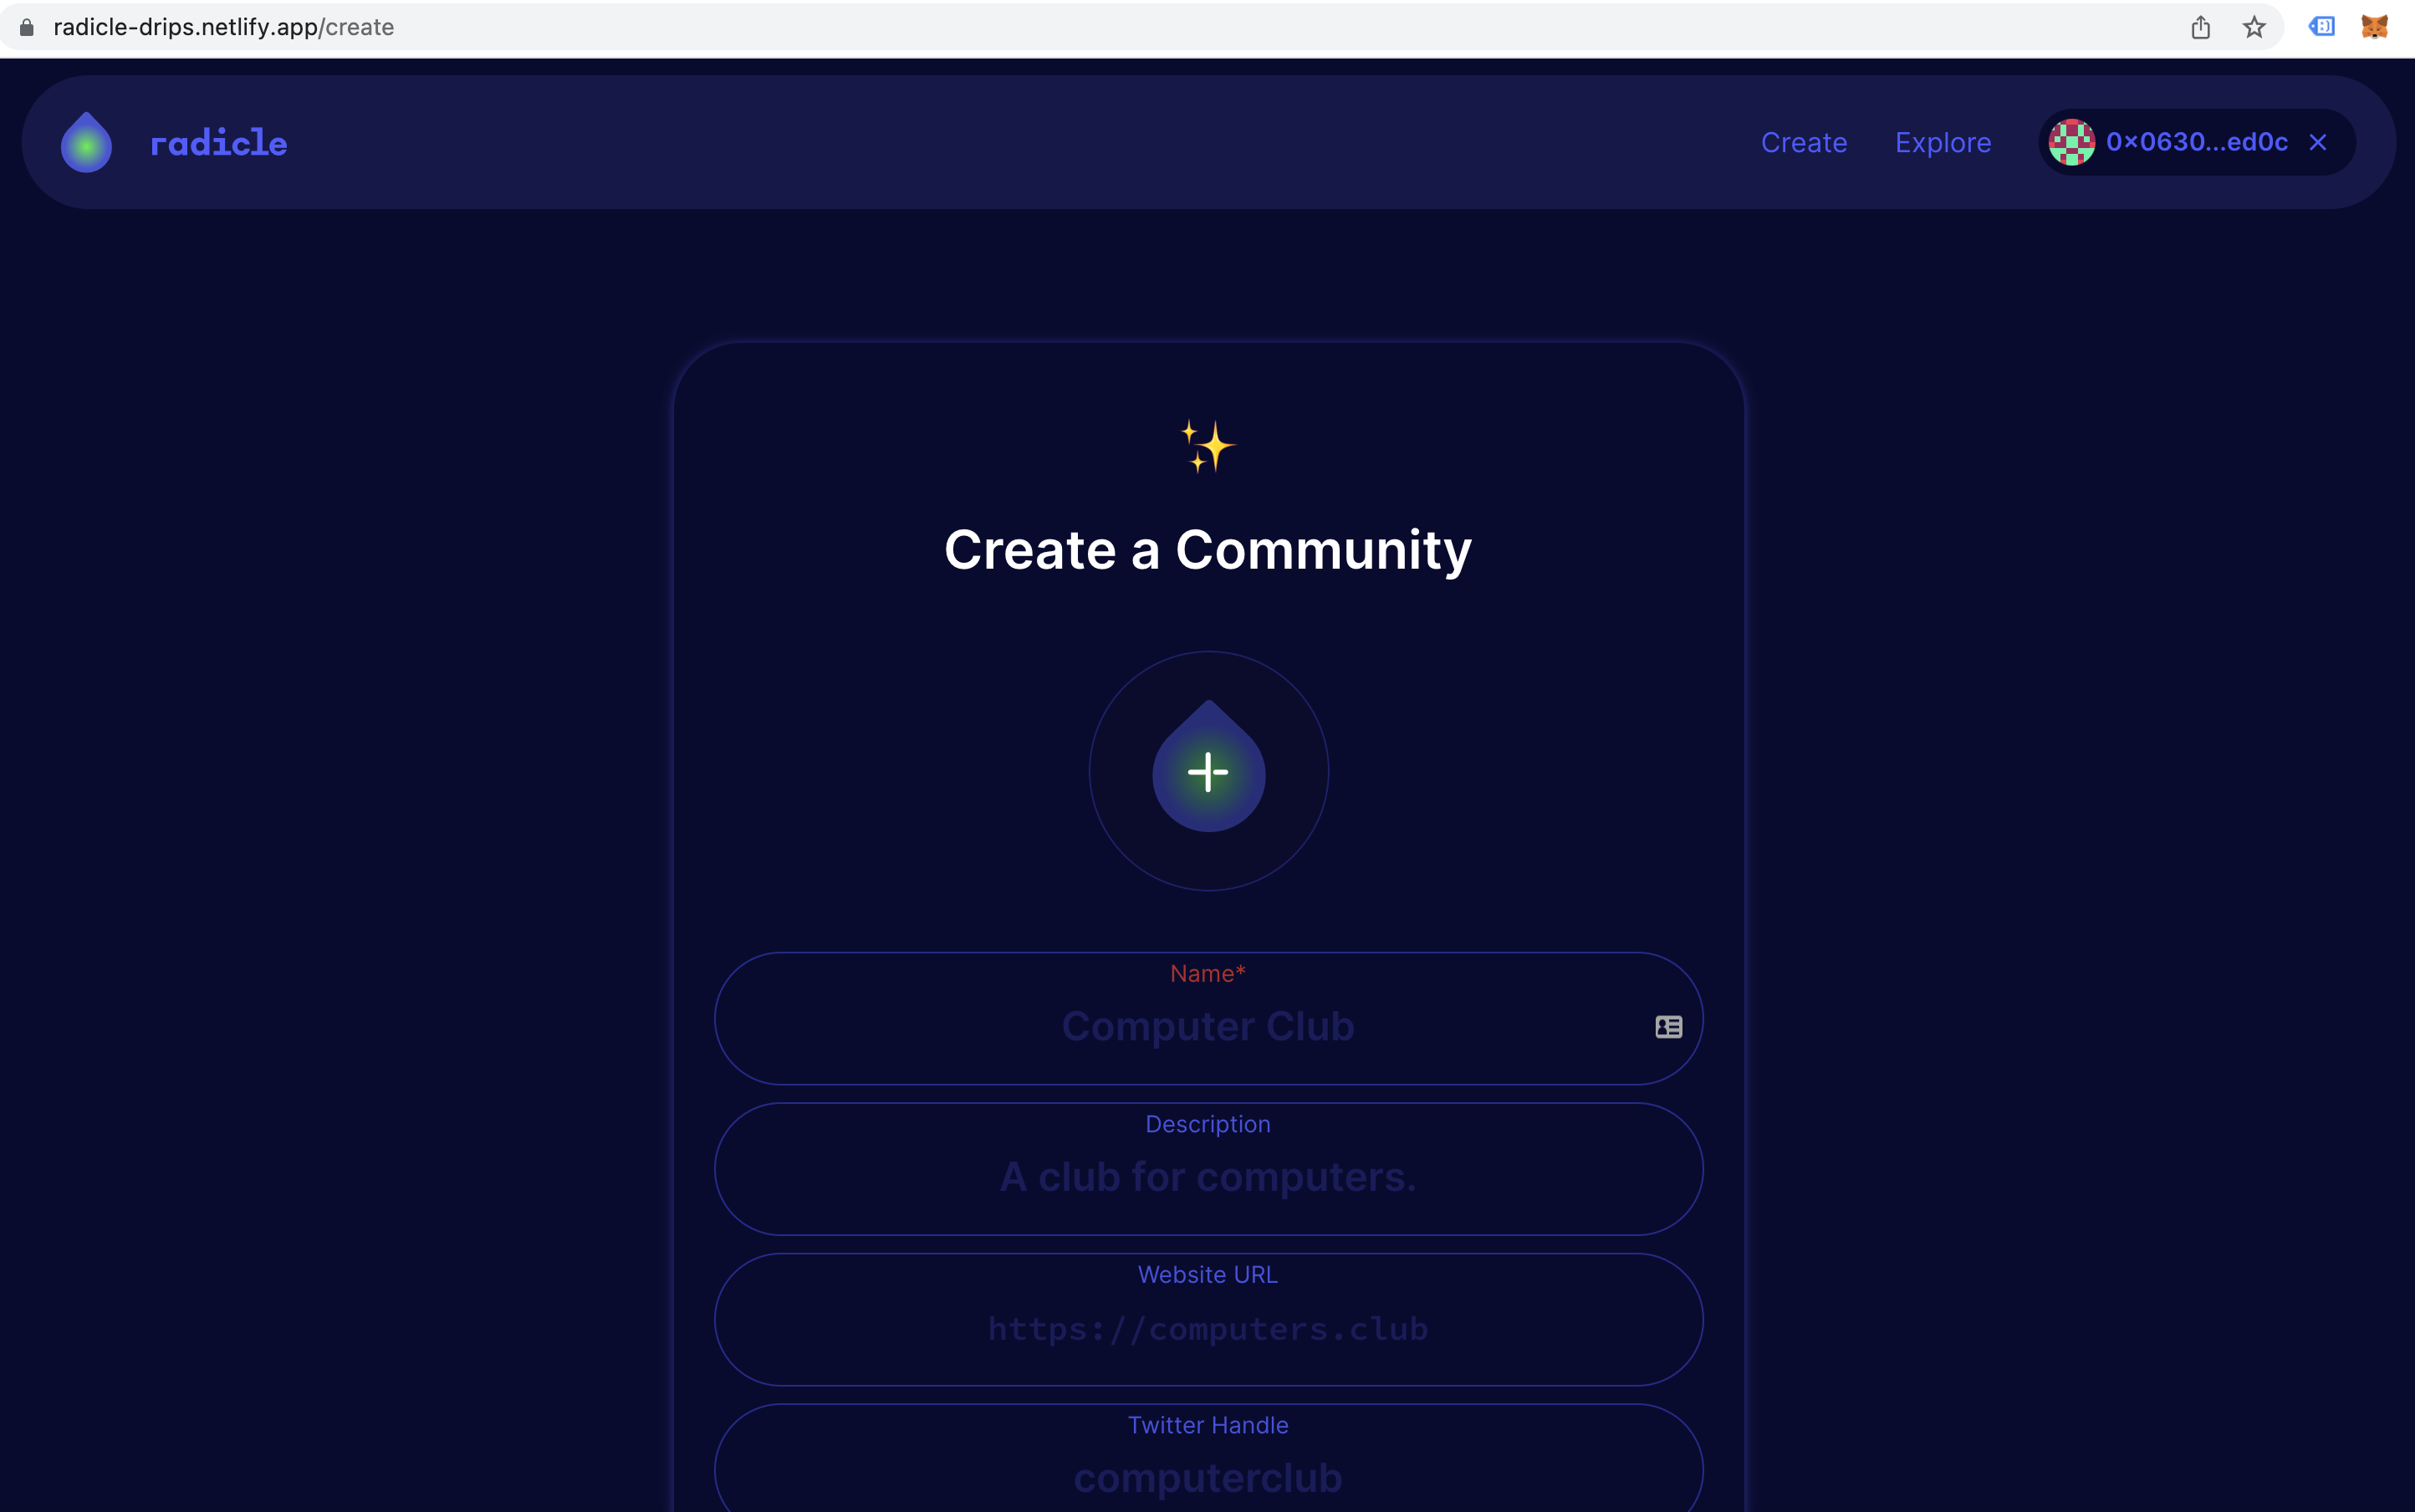Screen dimensions: 2415x1512
Task: Open the radicle wordmark home link
Action: (x=219, y=143)
